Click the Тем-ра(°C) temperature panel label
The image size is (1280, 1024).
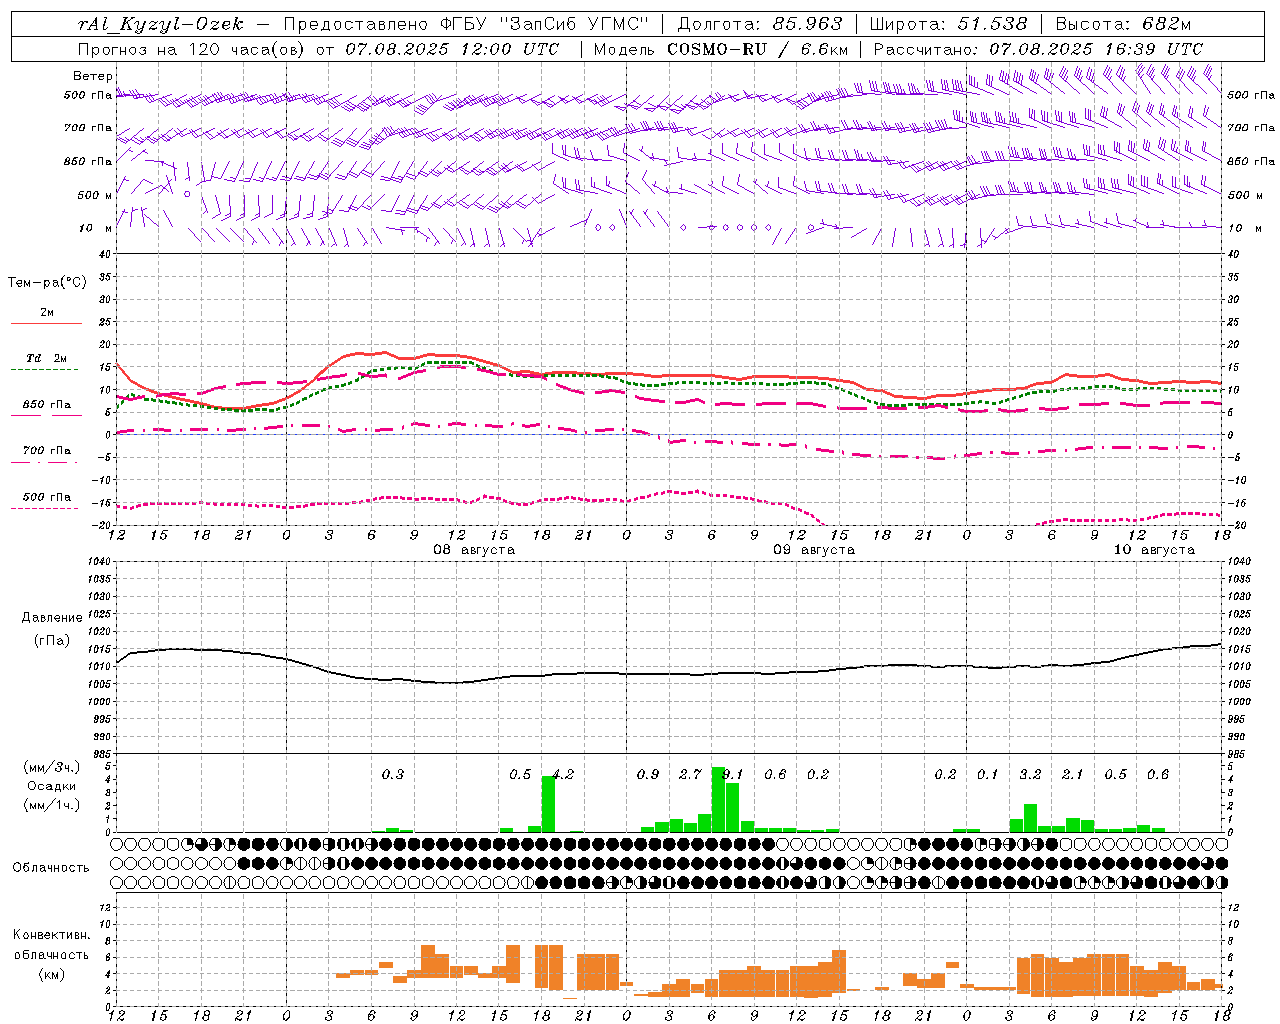[x=47, y=283]
